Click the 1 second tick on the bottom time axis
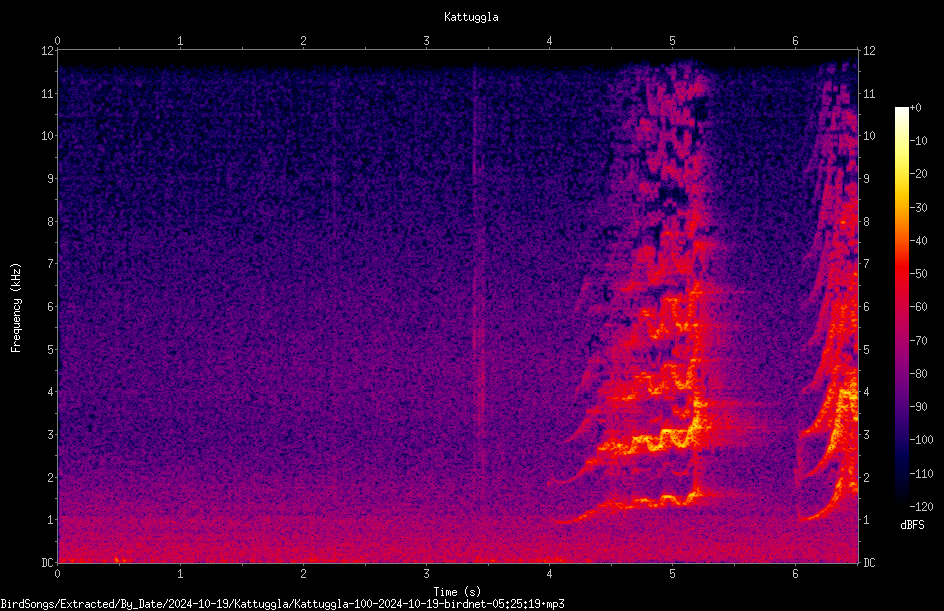Viewport: 944px width, 611px height. [x=180, y=574]
